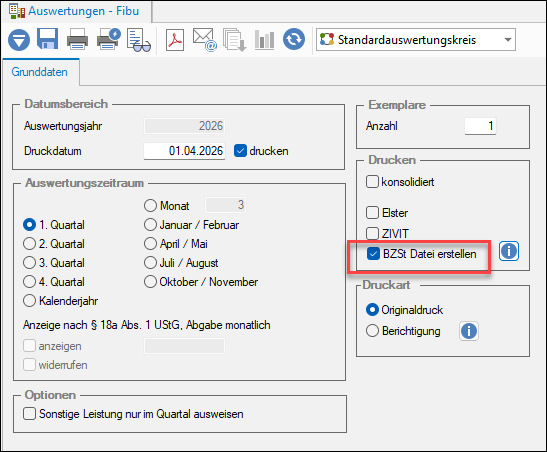Select the Kalenderjahr radio button

[x=29, y=300]
